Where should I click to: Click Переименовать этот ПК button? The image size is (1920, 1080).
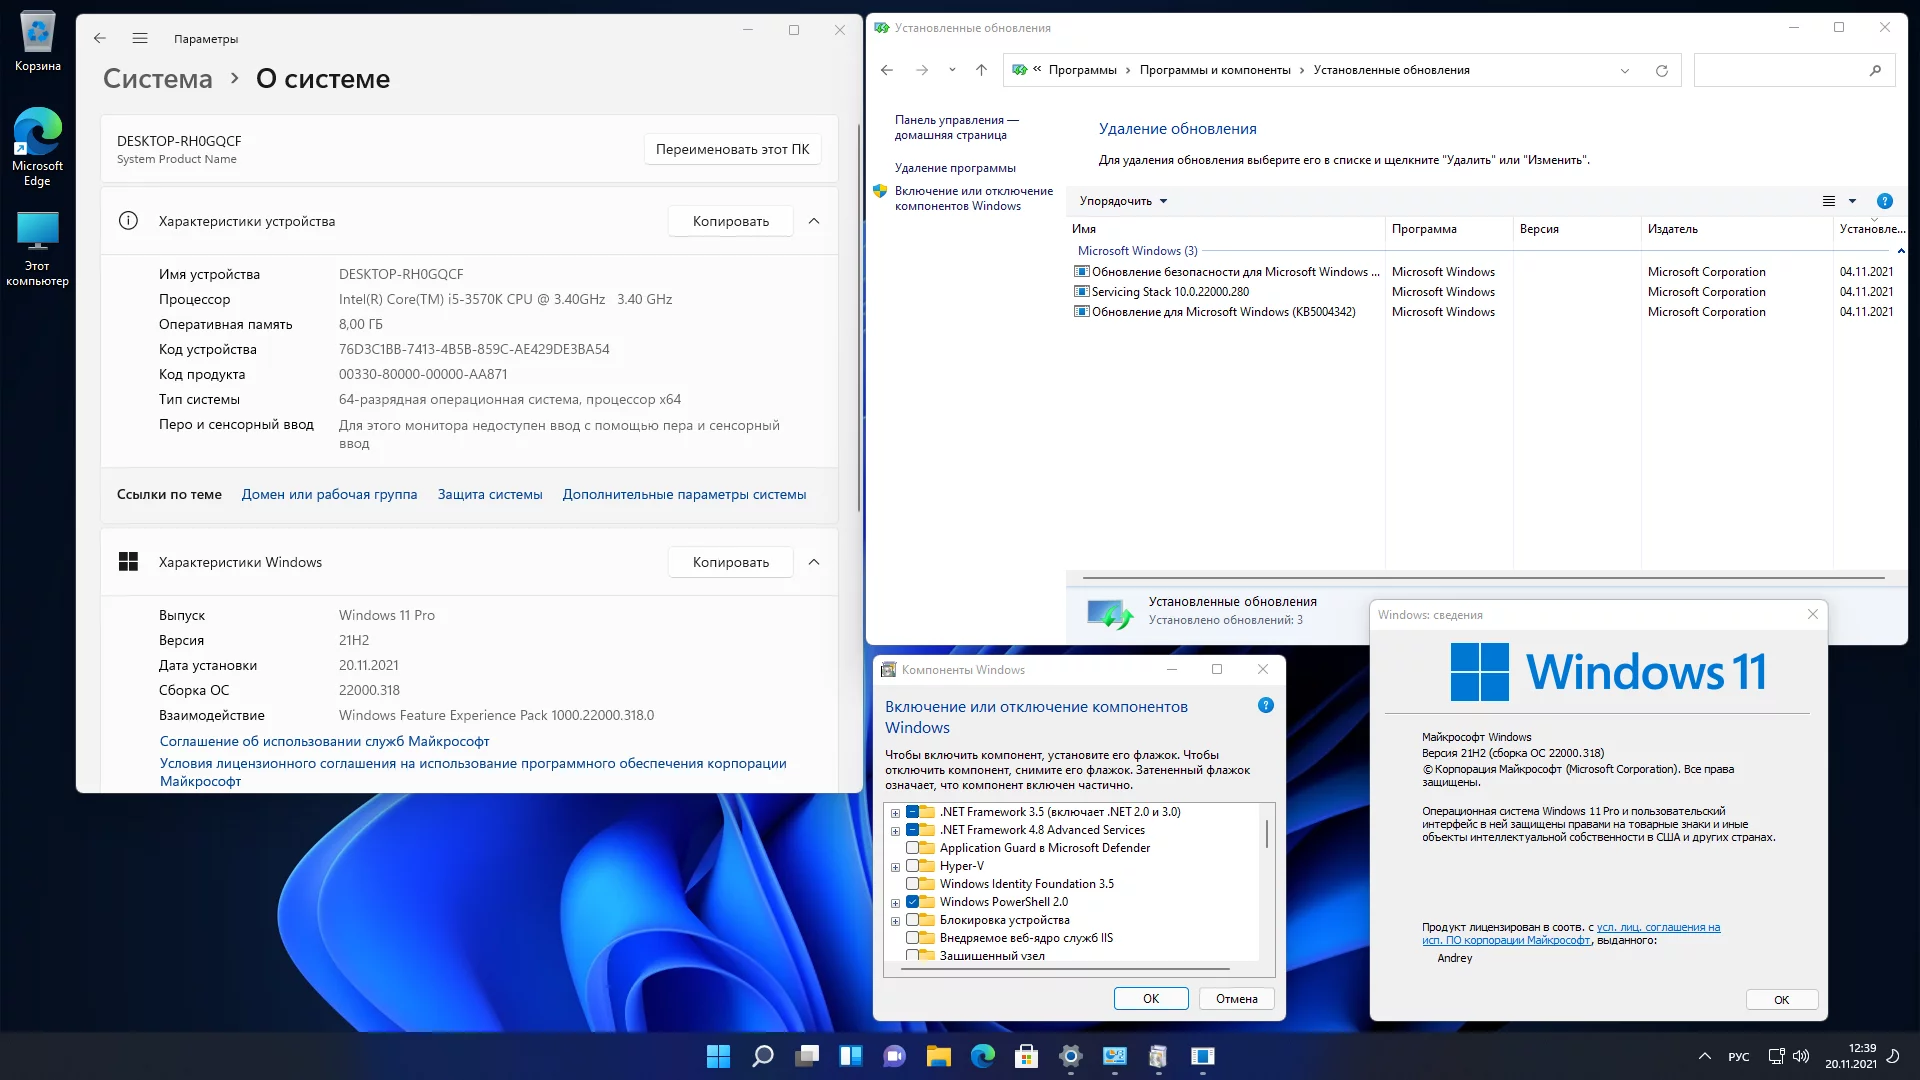click(733, 148)
